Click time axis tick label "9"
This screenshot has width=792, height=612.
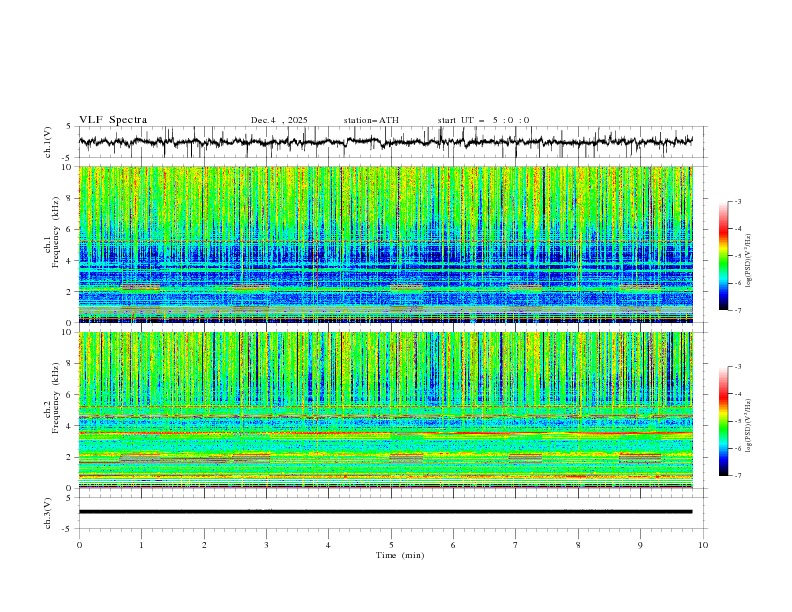point(640,545)
